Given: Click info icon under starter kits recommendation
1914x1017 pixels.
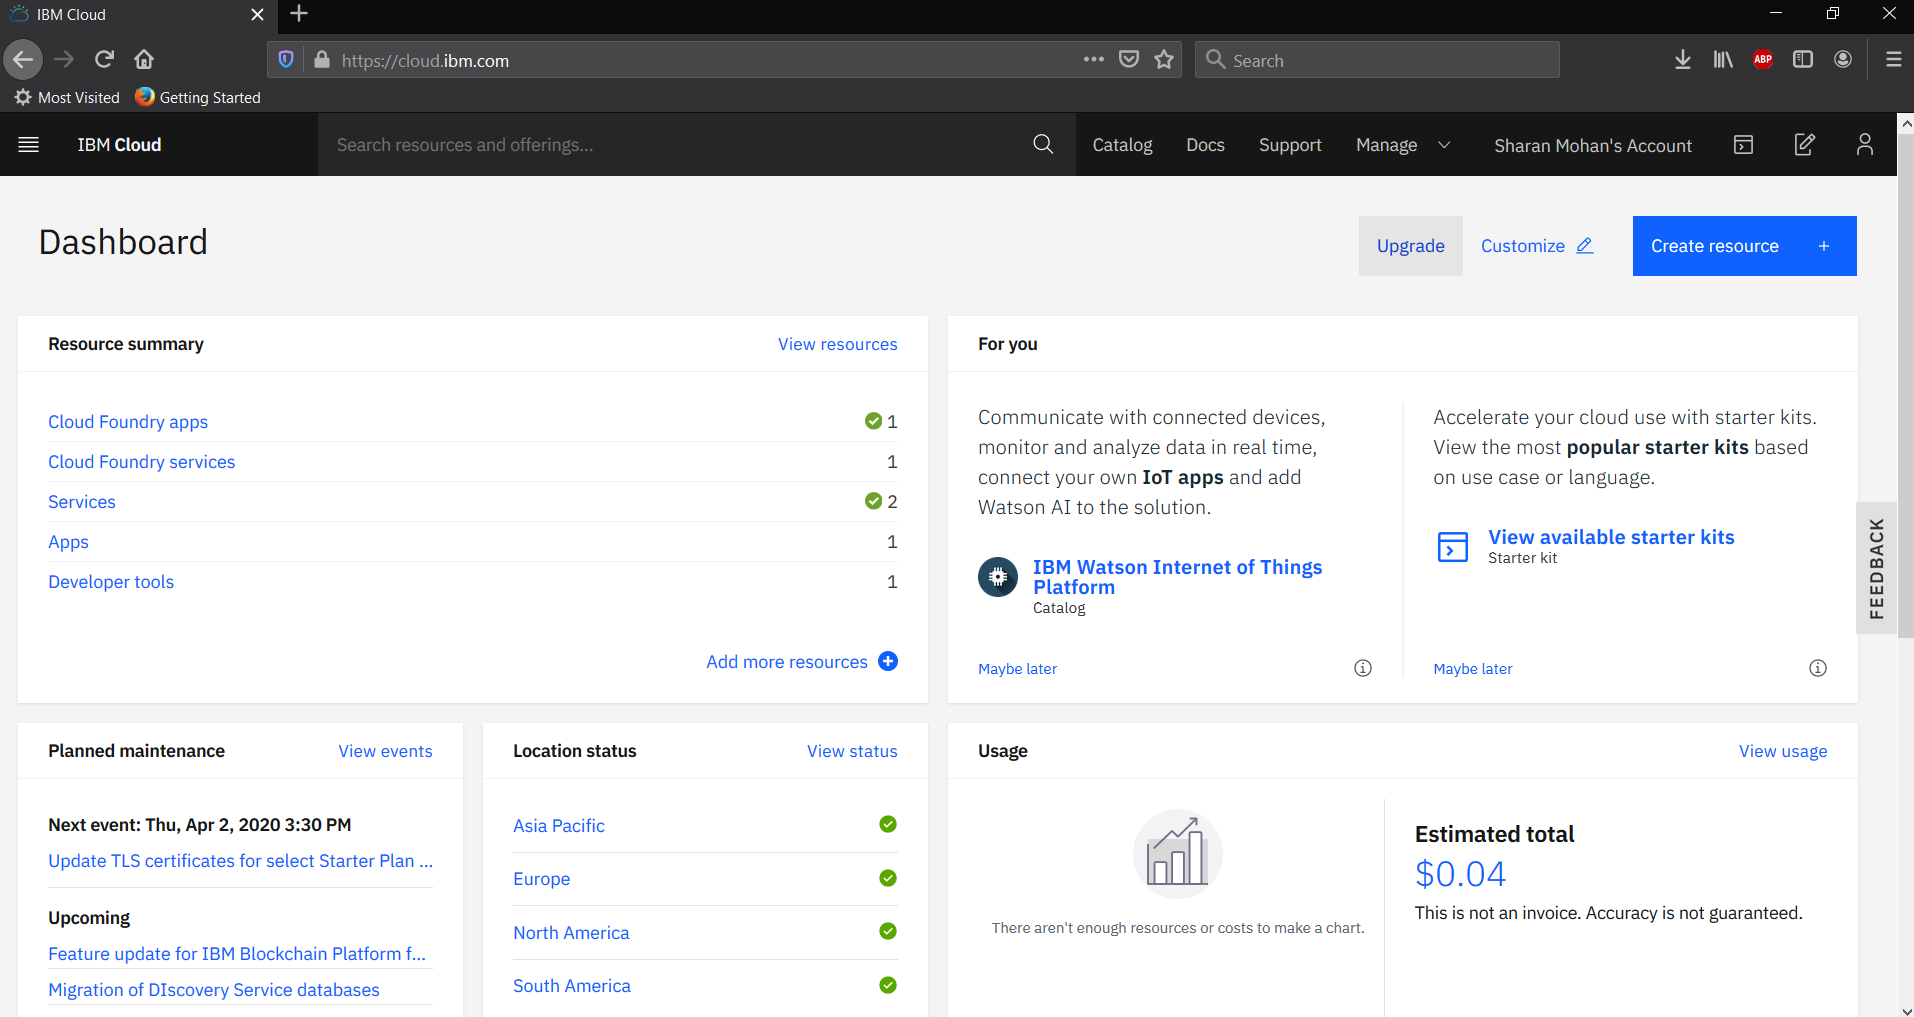Looking at the screenshot, I should [x=1818, y=668].
